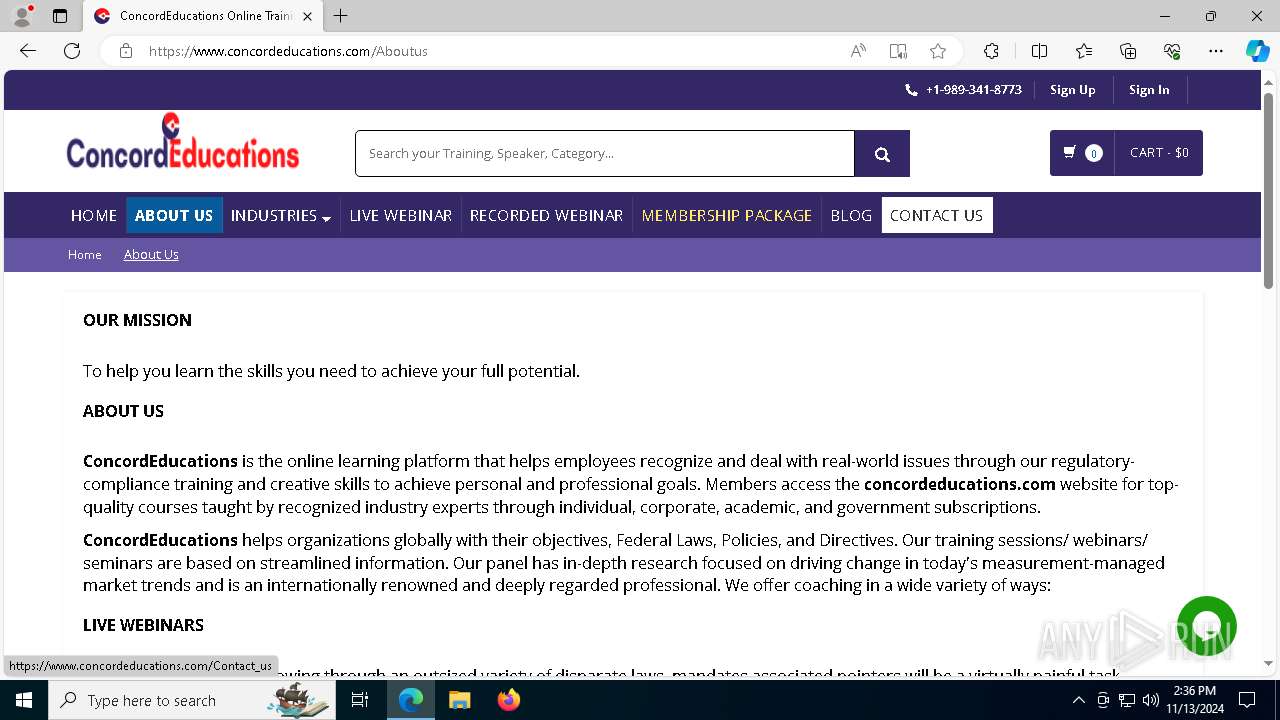Add this page to favorites star

[938, 51]
